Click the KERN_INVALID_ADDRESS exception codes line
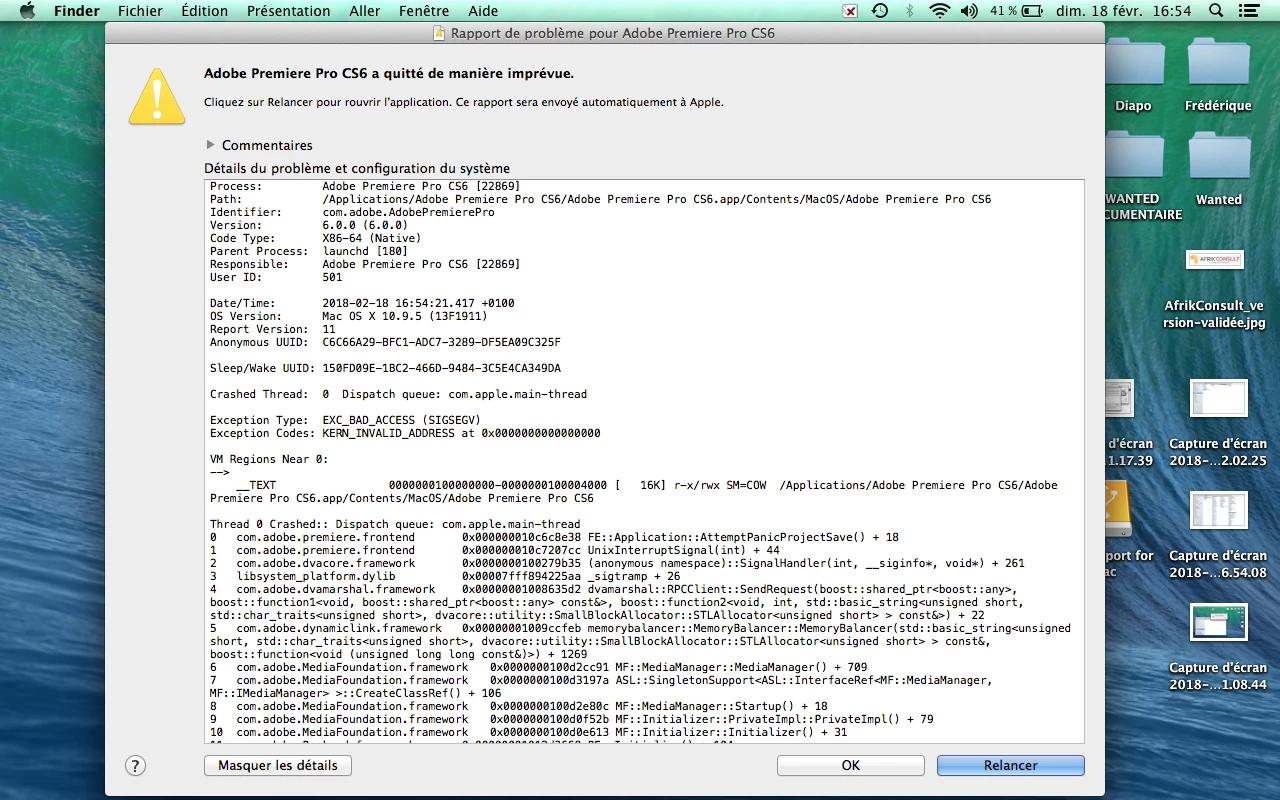The width and height of the screenshot is (1280, 800). pos(405,433)
